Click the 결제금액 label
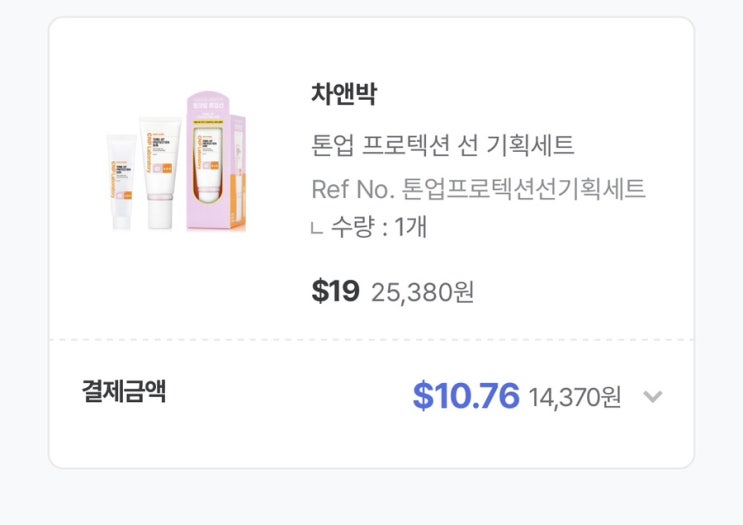Viewport: 743px width, 525px height. 124,392
